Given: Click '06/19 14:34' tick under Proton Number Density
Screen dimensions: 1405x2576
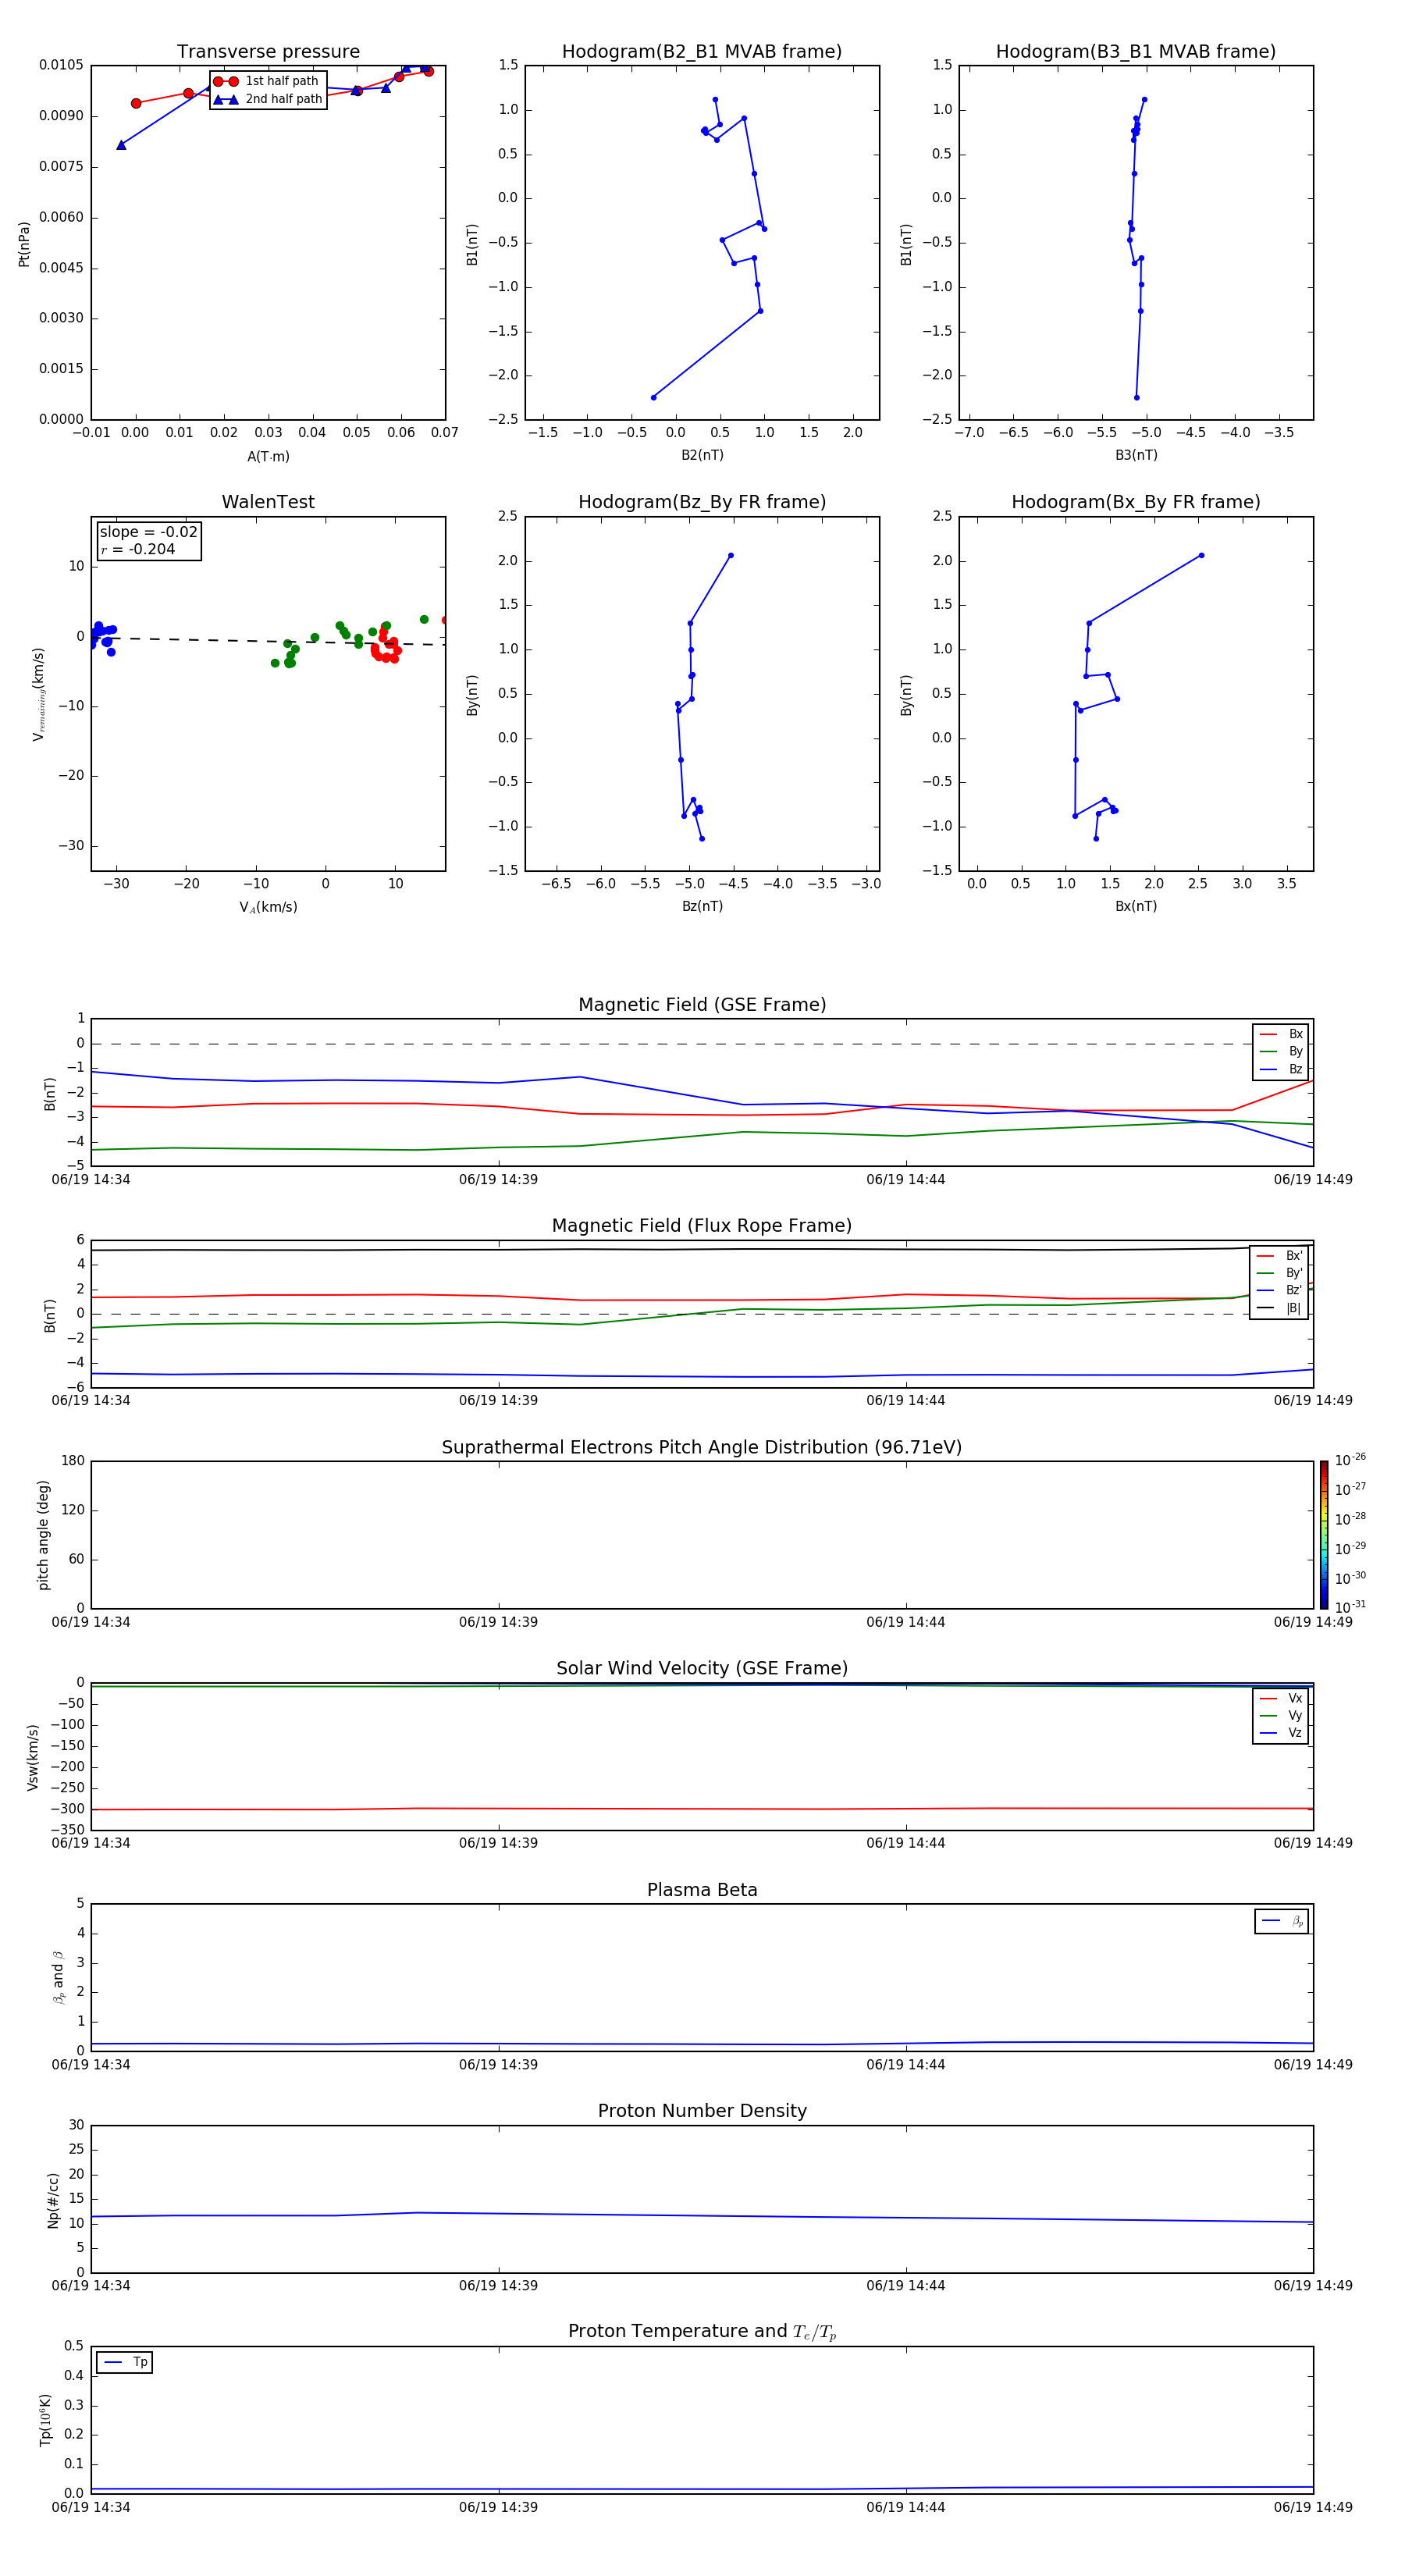Looking at the screenshot, I should point(91,2285).
